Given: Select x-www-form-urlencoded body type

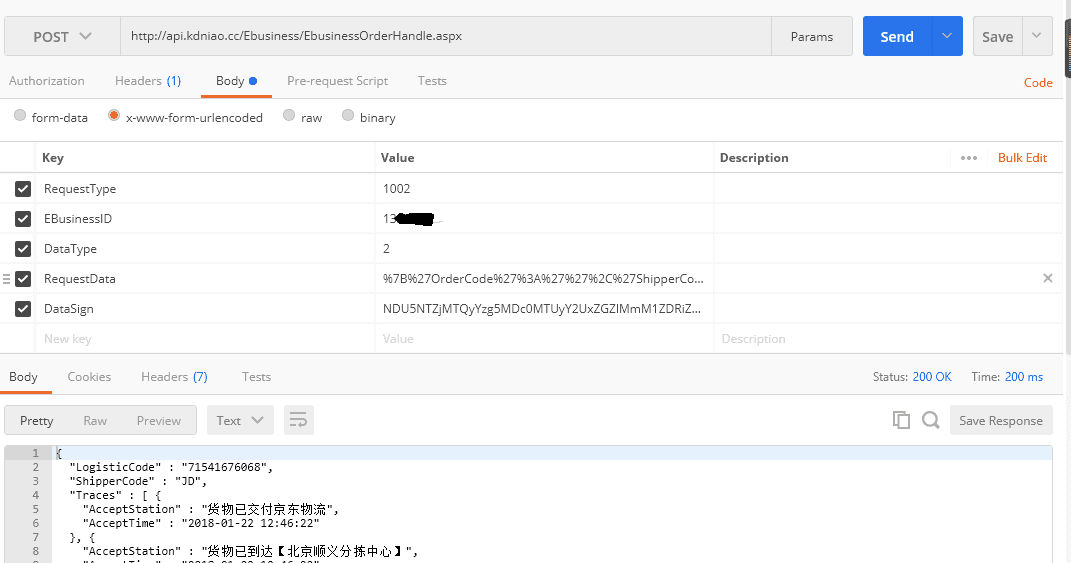Looking at the screenshot, I should pos(114,115).
